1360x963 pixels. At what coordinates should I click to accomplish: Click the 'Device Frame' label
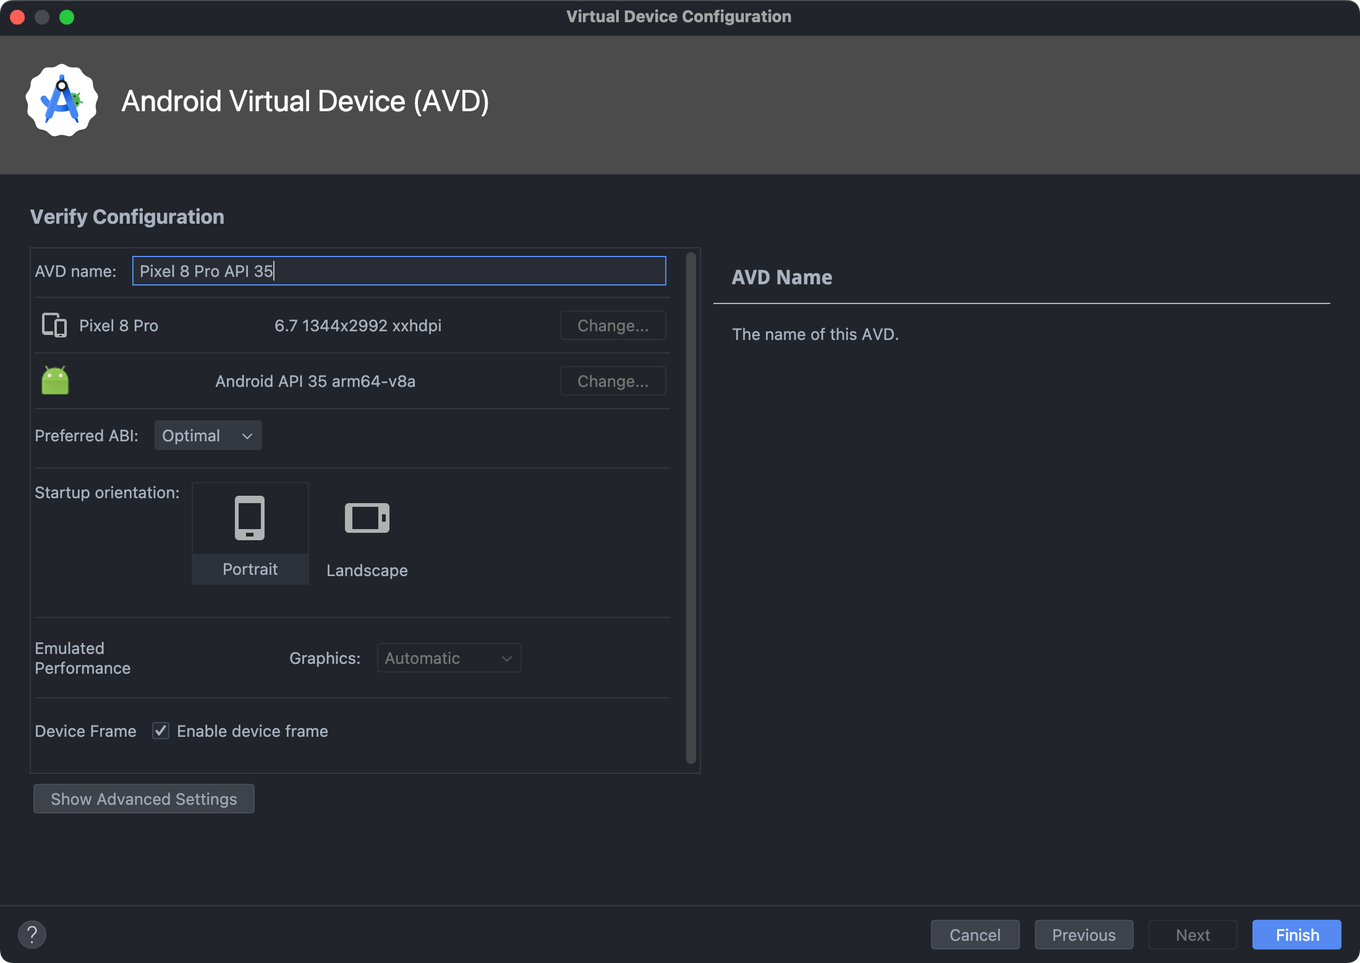[85, 731]
